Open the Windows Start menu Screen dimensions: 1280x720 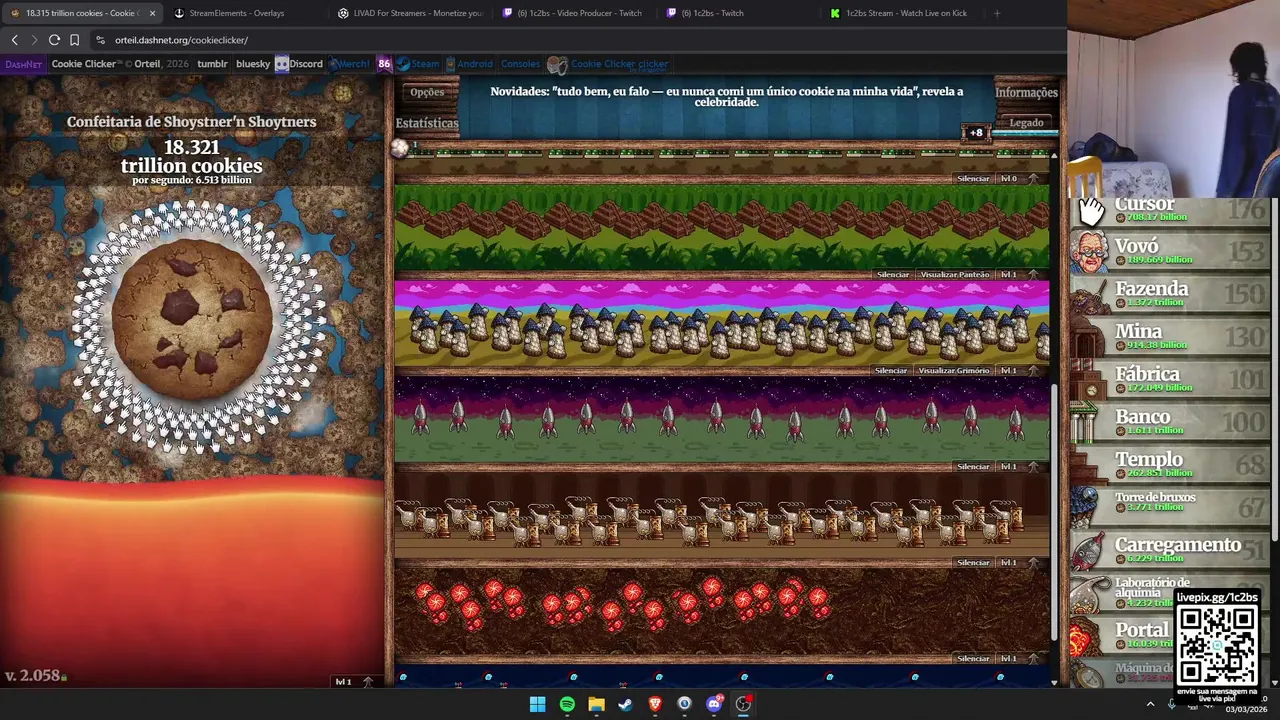537,704
